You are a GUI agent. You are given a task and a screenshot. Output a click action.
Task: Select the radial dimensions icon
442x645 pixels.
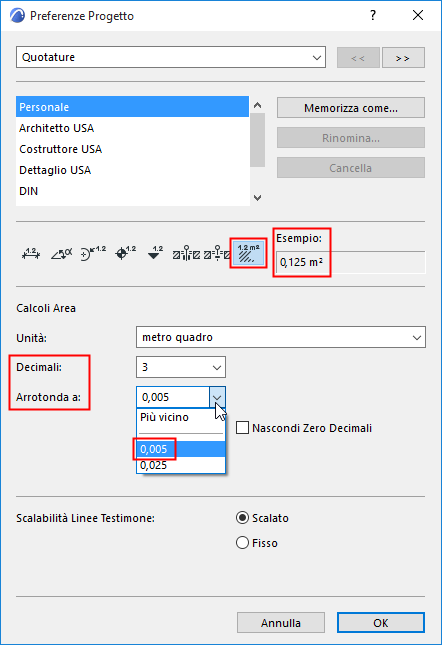(93, 253)
